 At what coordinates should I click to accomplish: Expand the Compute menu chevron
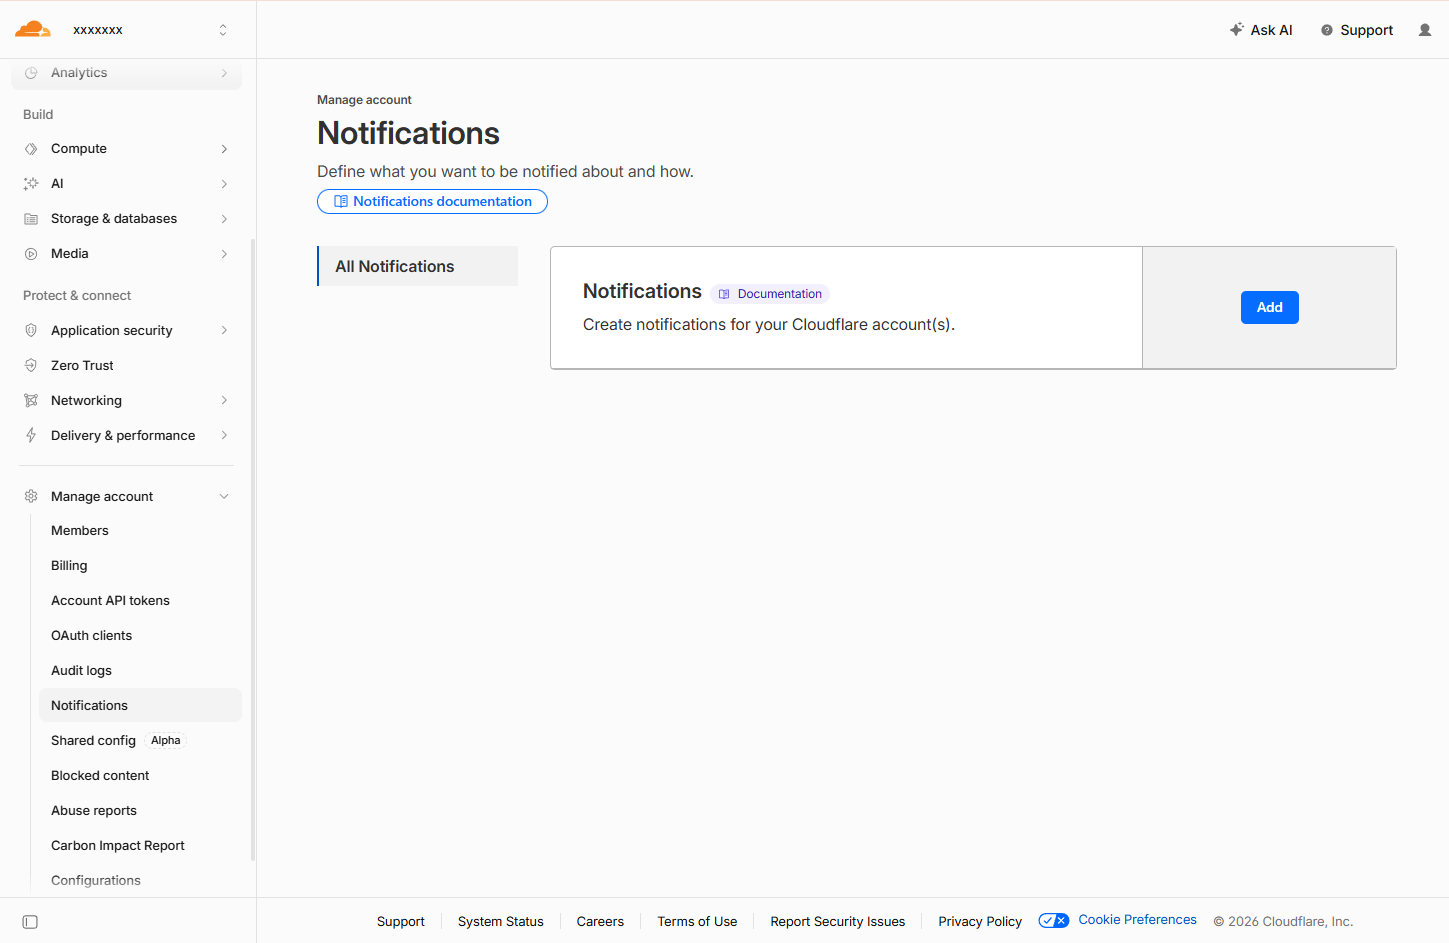coord(224,149)
